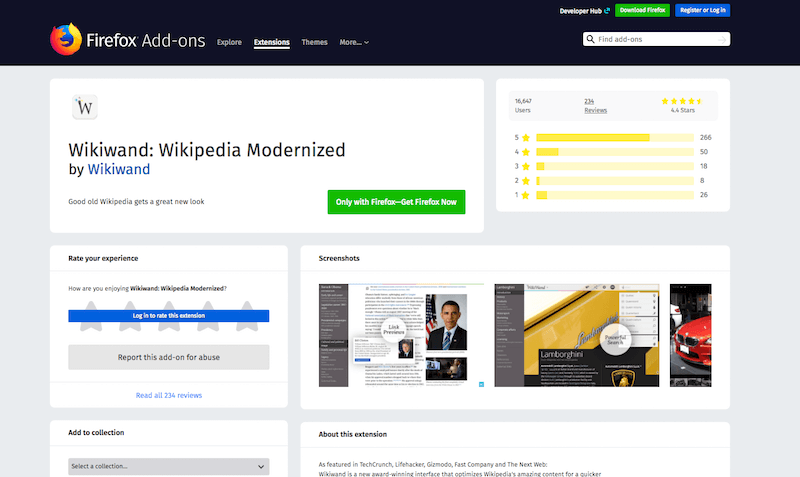
Task: Click the fourth rating star
Action: [x=208, y=316]
